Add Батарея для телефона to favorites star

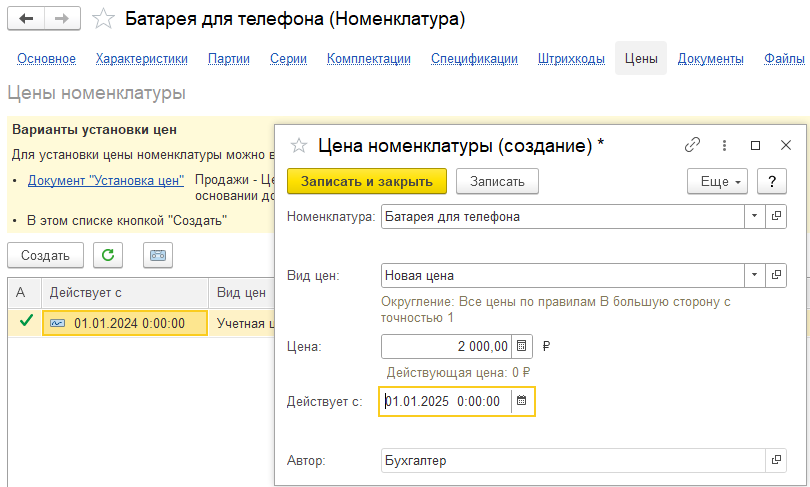coord(102,19)
